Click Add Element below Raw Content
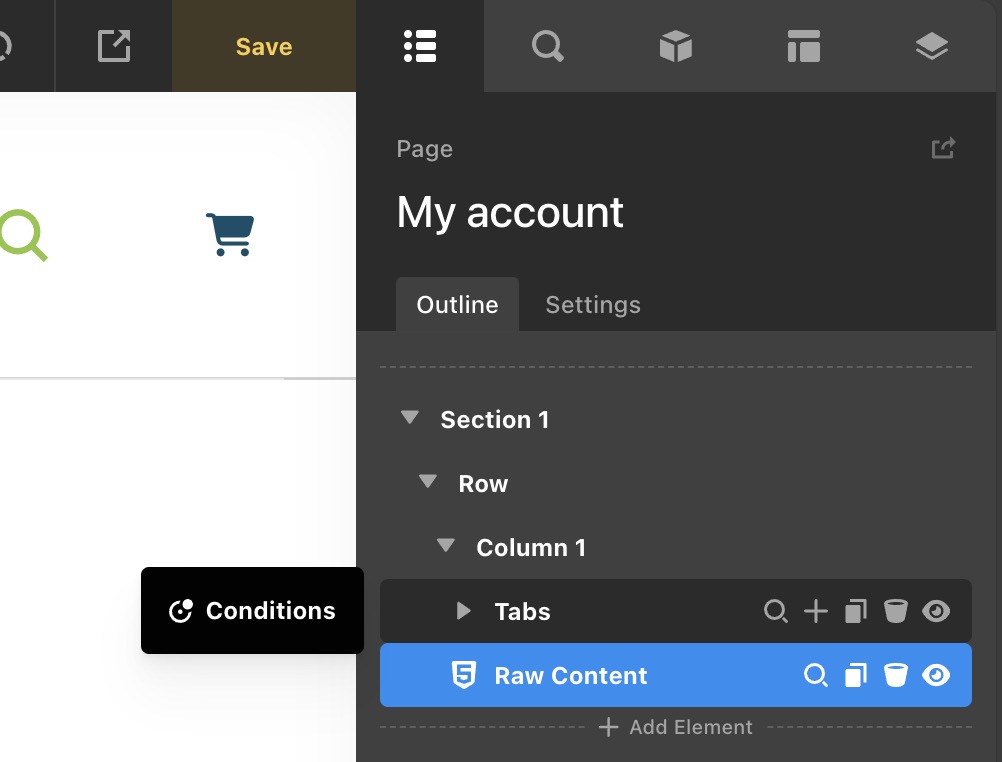 pyautogui.click(x=676, y=727)
